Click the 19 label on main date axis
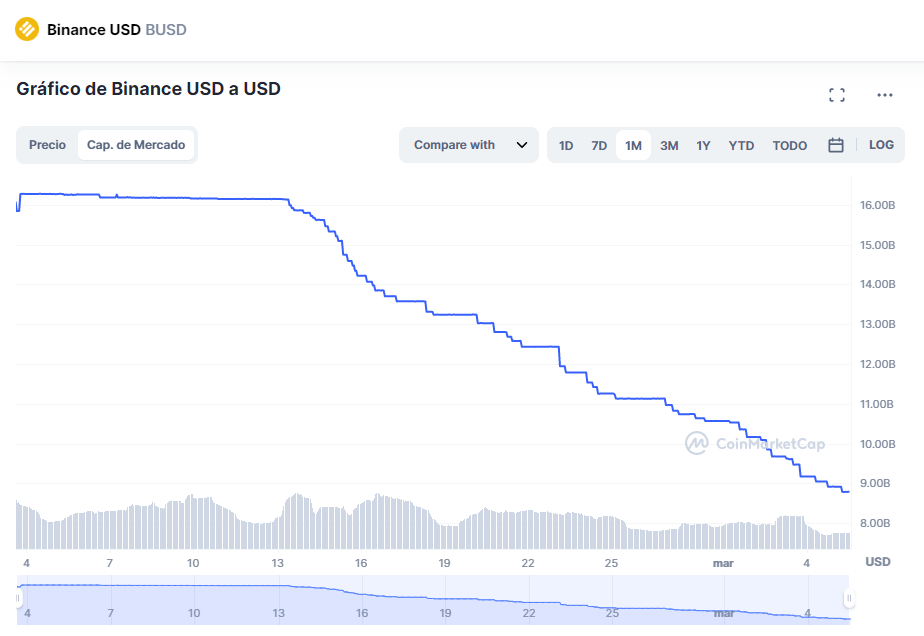Screen dimensions: 924x636 click(x=444, y=563)
